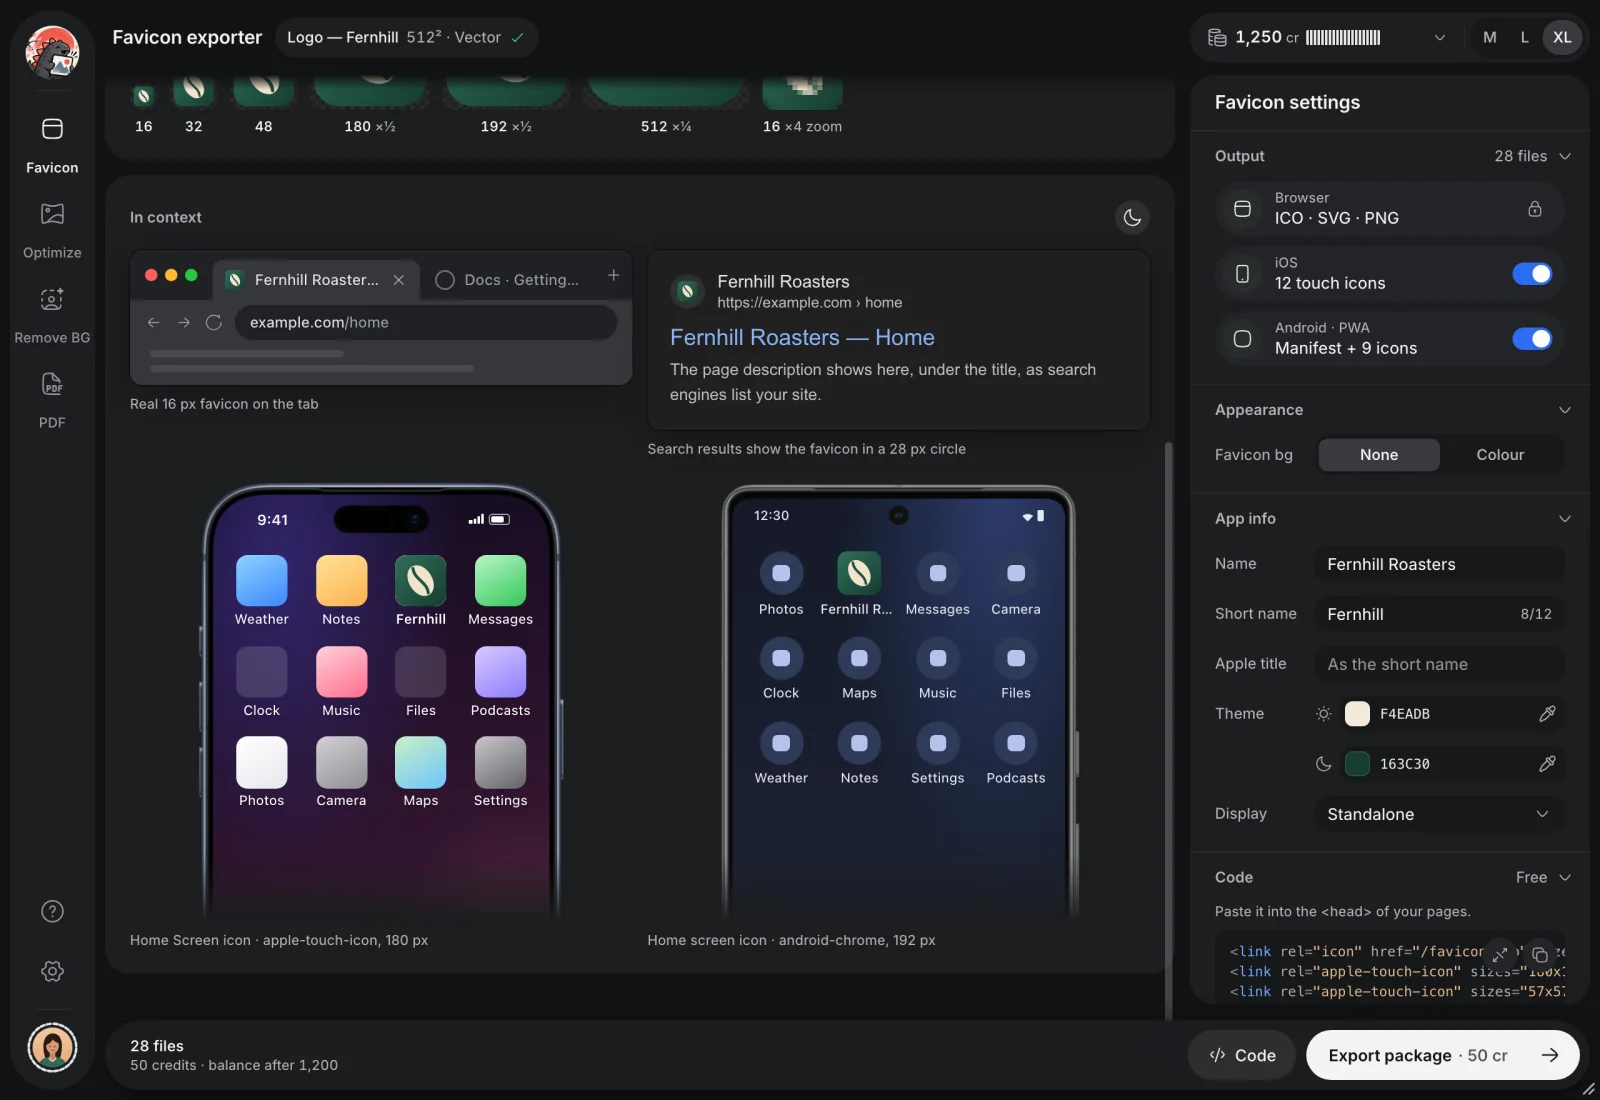Disable iOS touch icons output
The width and height of the screenshot is (1600, 1100).
[x=1532, y=274]
